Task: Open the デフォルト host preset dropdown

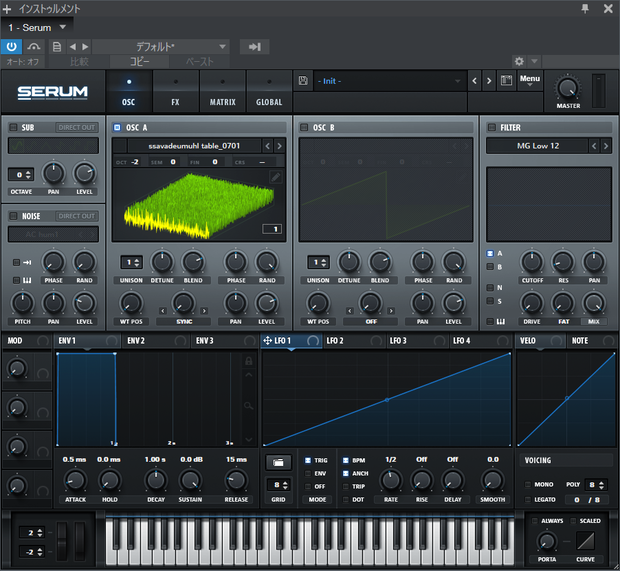Action: pyautogui.click(x=161, y=47)
